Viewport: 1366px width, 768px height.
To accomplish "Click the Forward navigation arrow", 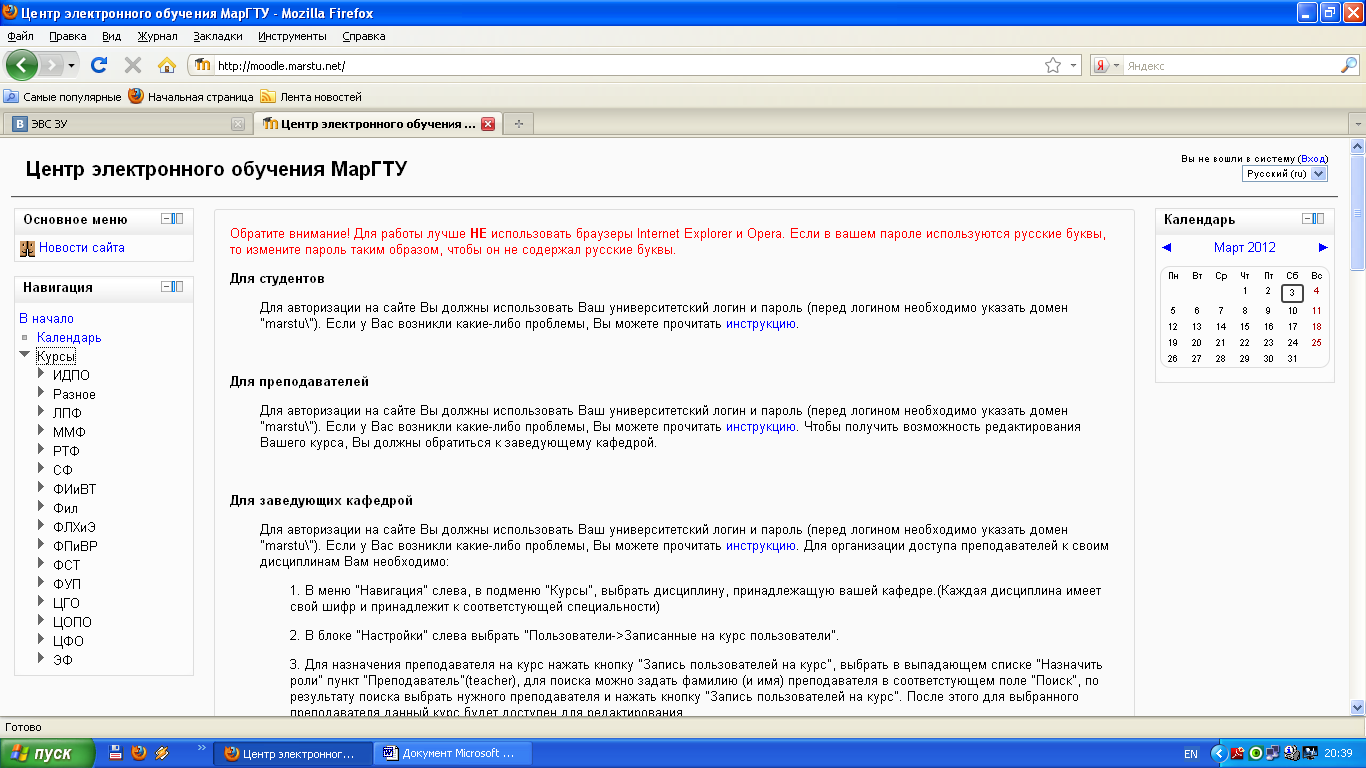I will pyautogui.click(x=52, y=65).
